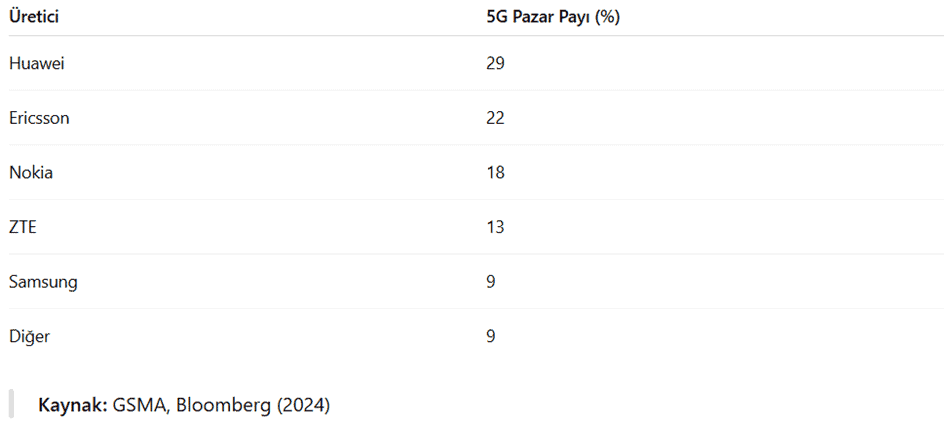Click Nokia's market share value 18
The width and height of the screenshot is (945, 427).
coord(495,172)
